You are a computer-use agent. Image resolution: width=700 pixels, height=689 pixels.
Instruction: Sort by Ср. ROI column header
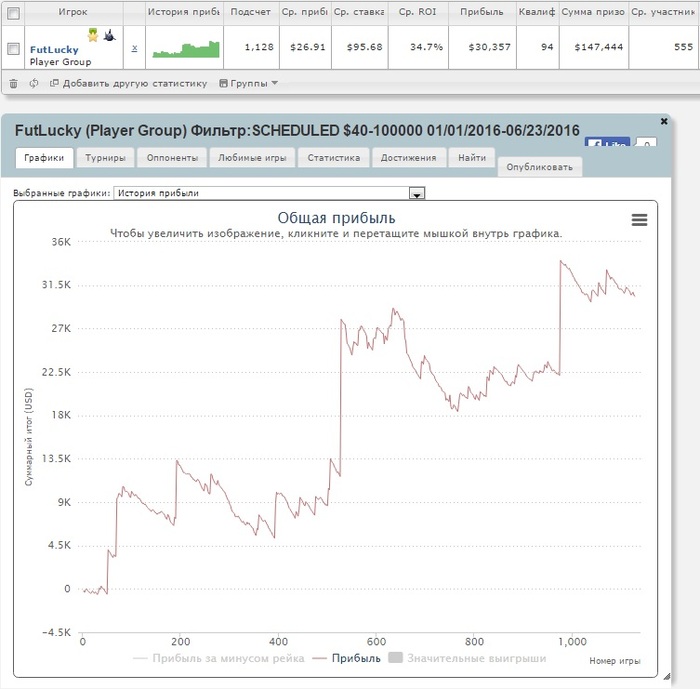[x=418, y=12]
